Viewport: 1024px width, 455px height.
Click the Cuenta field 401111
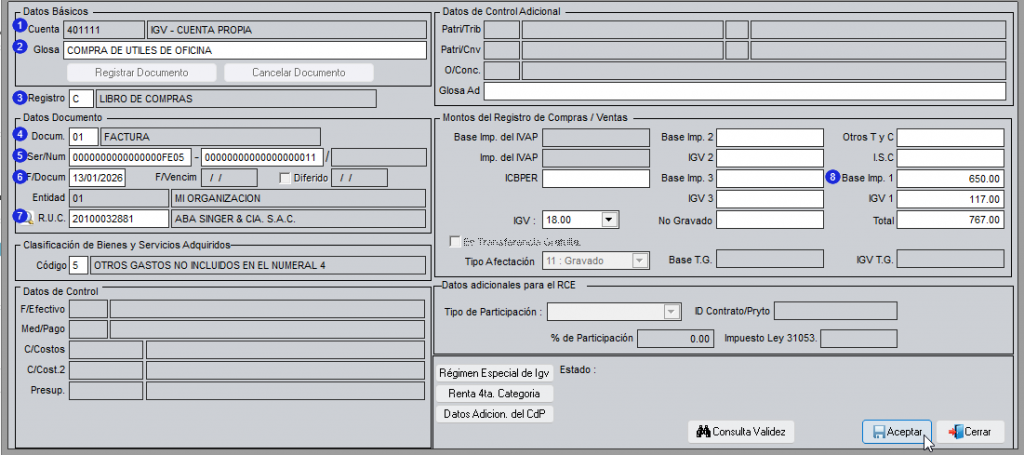pyautogui.click(x=103, y=30)
